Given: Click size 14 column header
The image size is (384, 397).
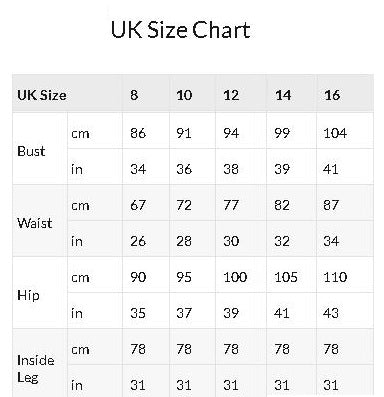Looking at the screenshot, I should pyautogui.click(x=283, y=95).
